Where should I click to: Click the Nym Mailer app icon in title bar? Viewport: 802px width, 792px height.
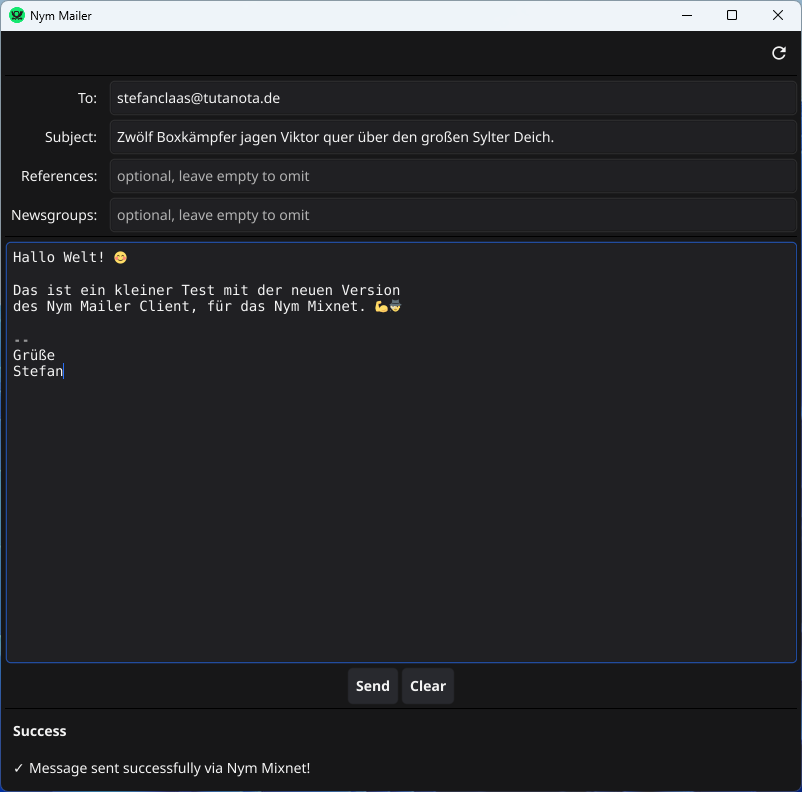[x=17, y=15]
